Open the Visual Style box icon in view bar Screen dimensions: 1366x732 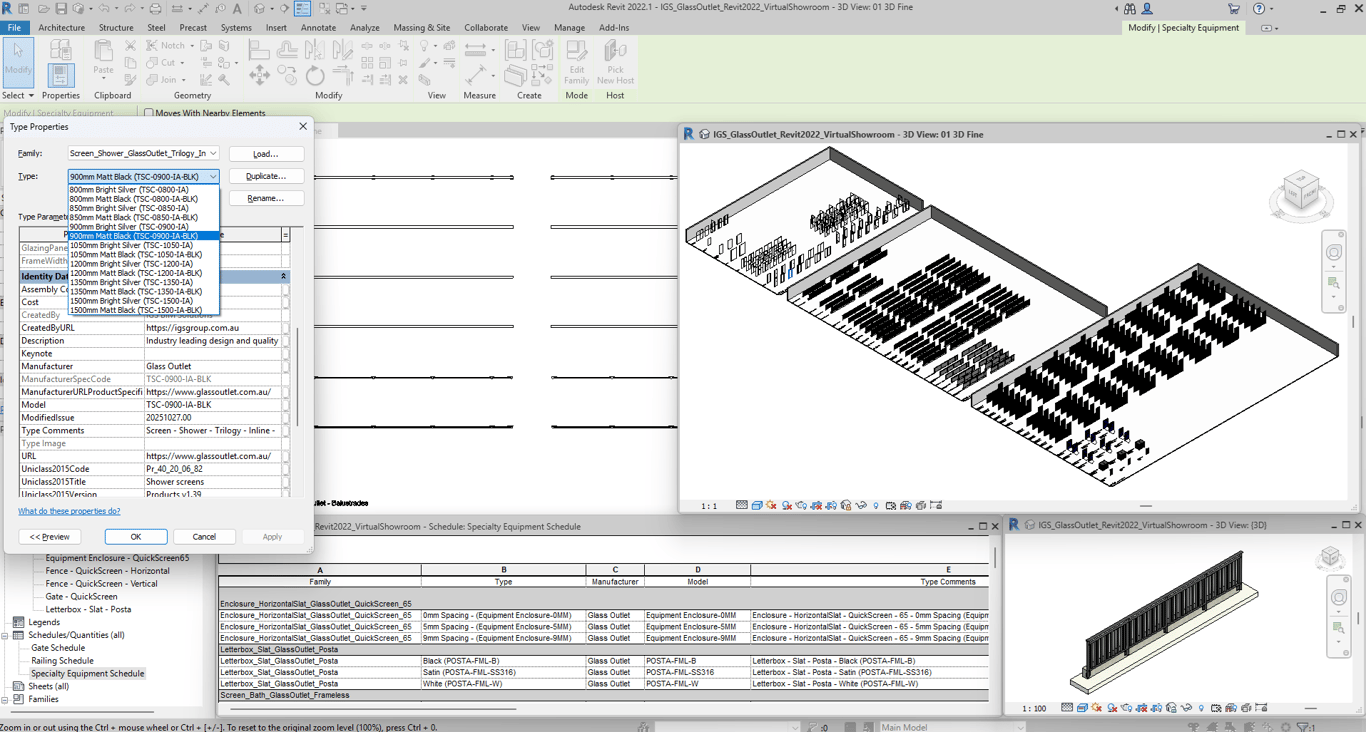click(757, 505)
